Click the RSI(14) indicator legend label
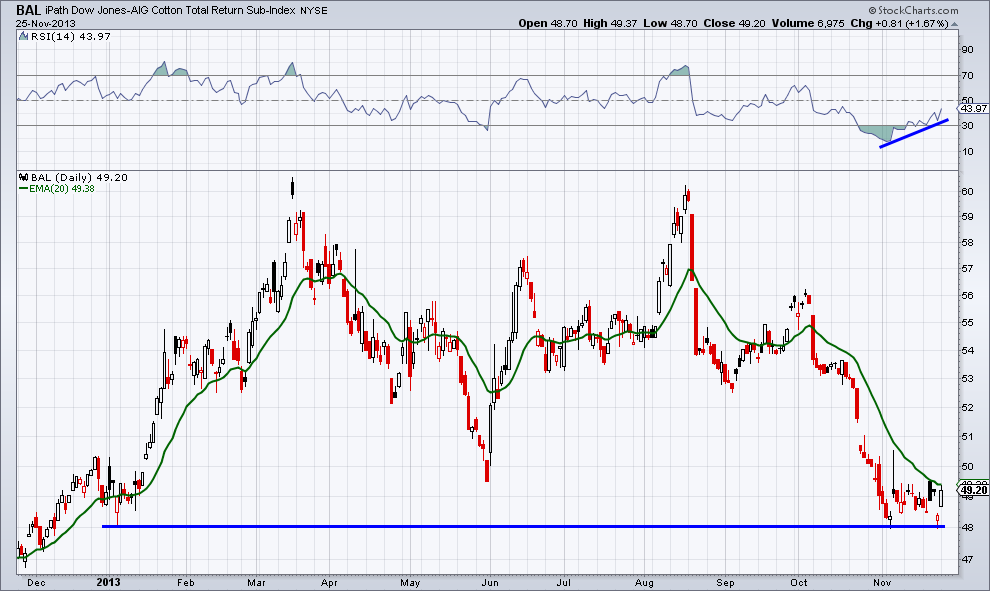990x591 pixels. pyautogui.click(x=42, y=37)
